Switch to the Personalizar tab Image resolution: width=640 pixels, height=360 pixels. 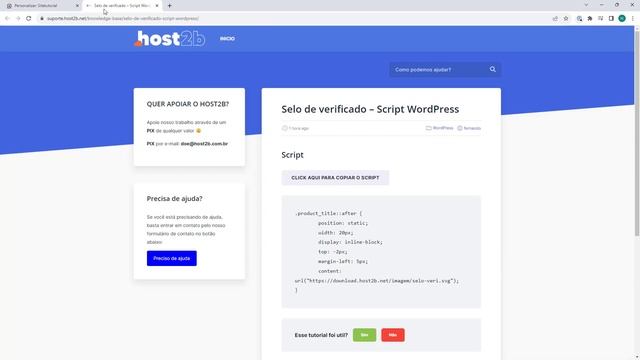tap(41, 6)
